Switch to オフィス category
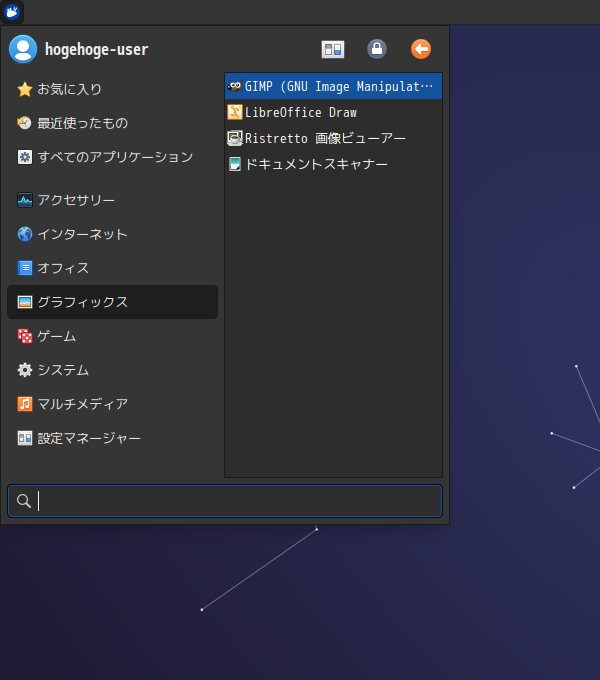The width and height of the screenshot is (600, 680). tap(112, 268)
